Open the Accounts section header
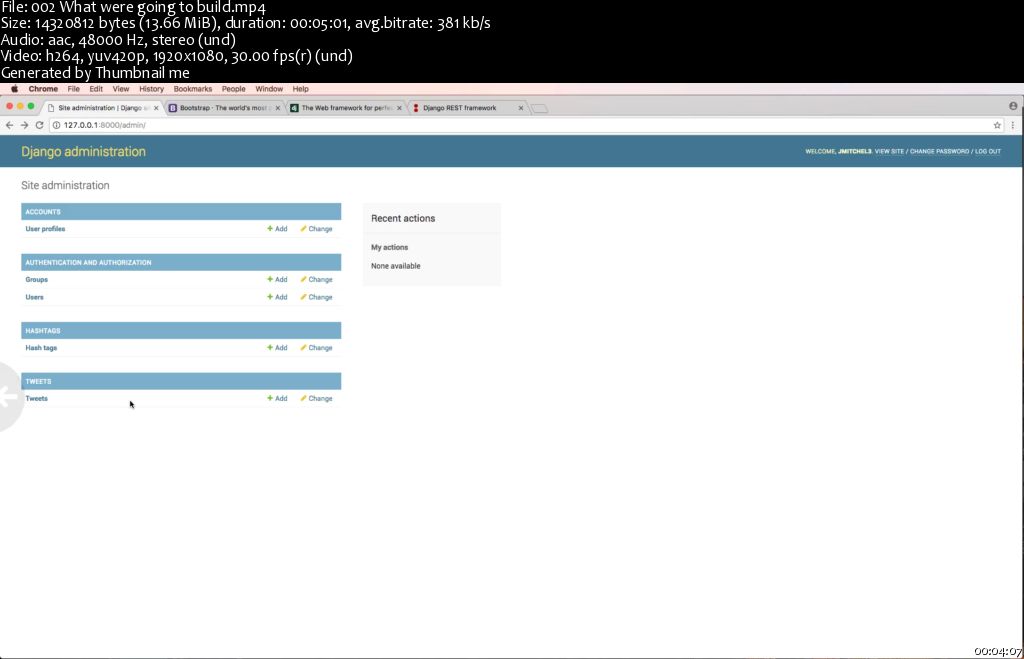This screenshot has height=659, width=1024. 43,212
